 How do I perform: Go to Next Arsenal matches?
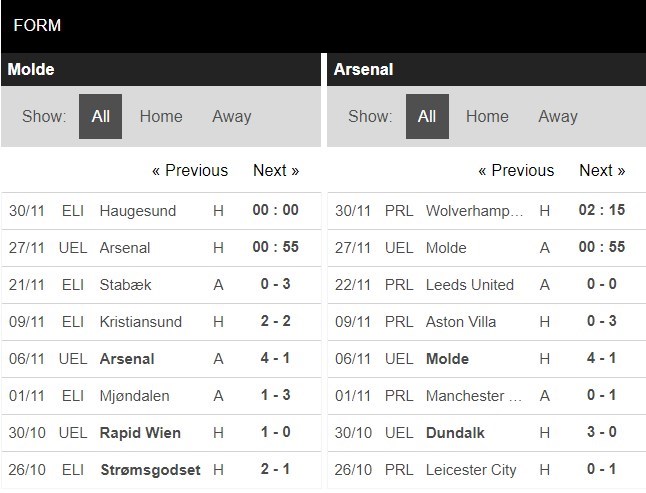point(602,170)
